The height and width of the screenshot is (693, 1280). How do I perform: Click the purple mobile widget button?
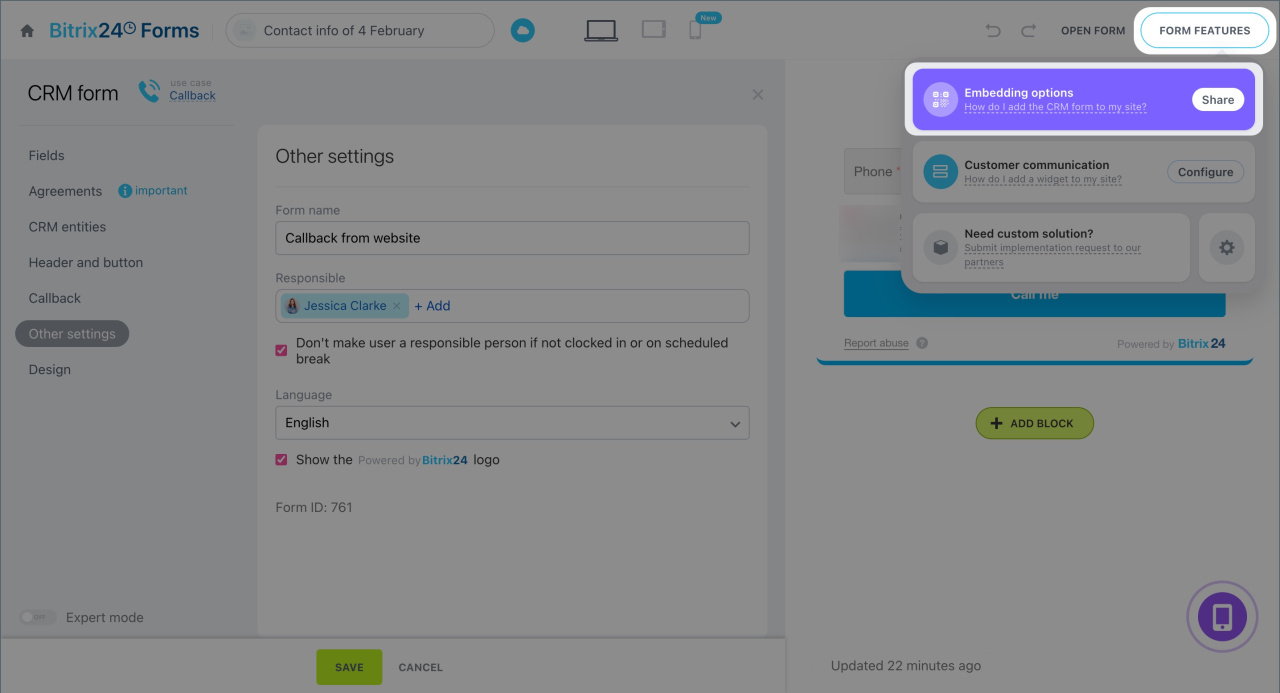tap(1221, 617)
